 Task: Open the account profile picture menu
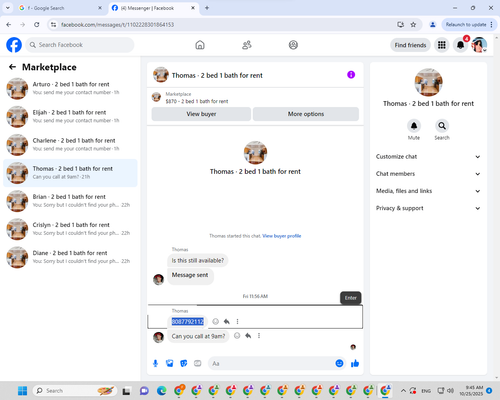point(479,45)
